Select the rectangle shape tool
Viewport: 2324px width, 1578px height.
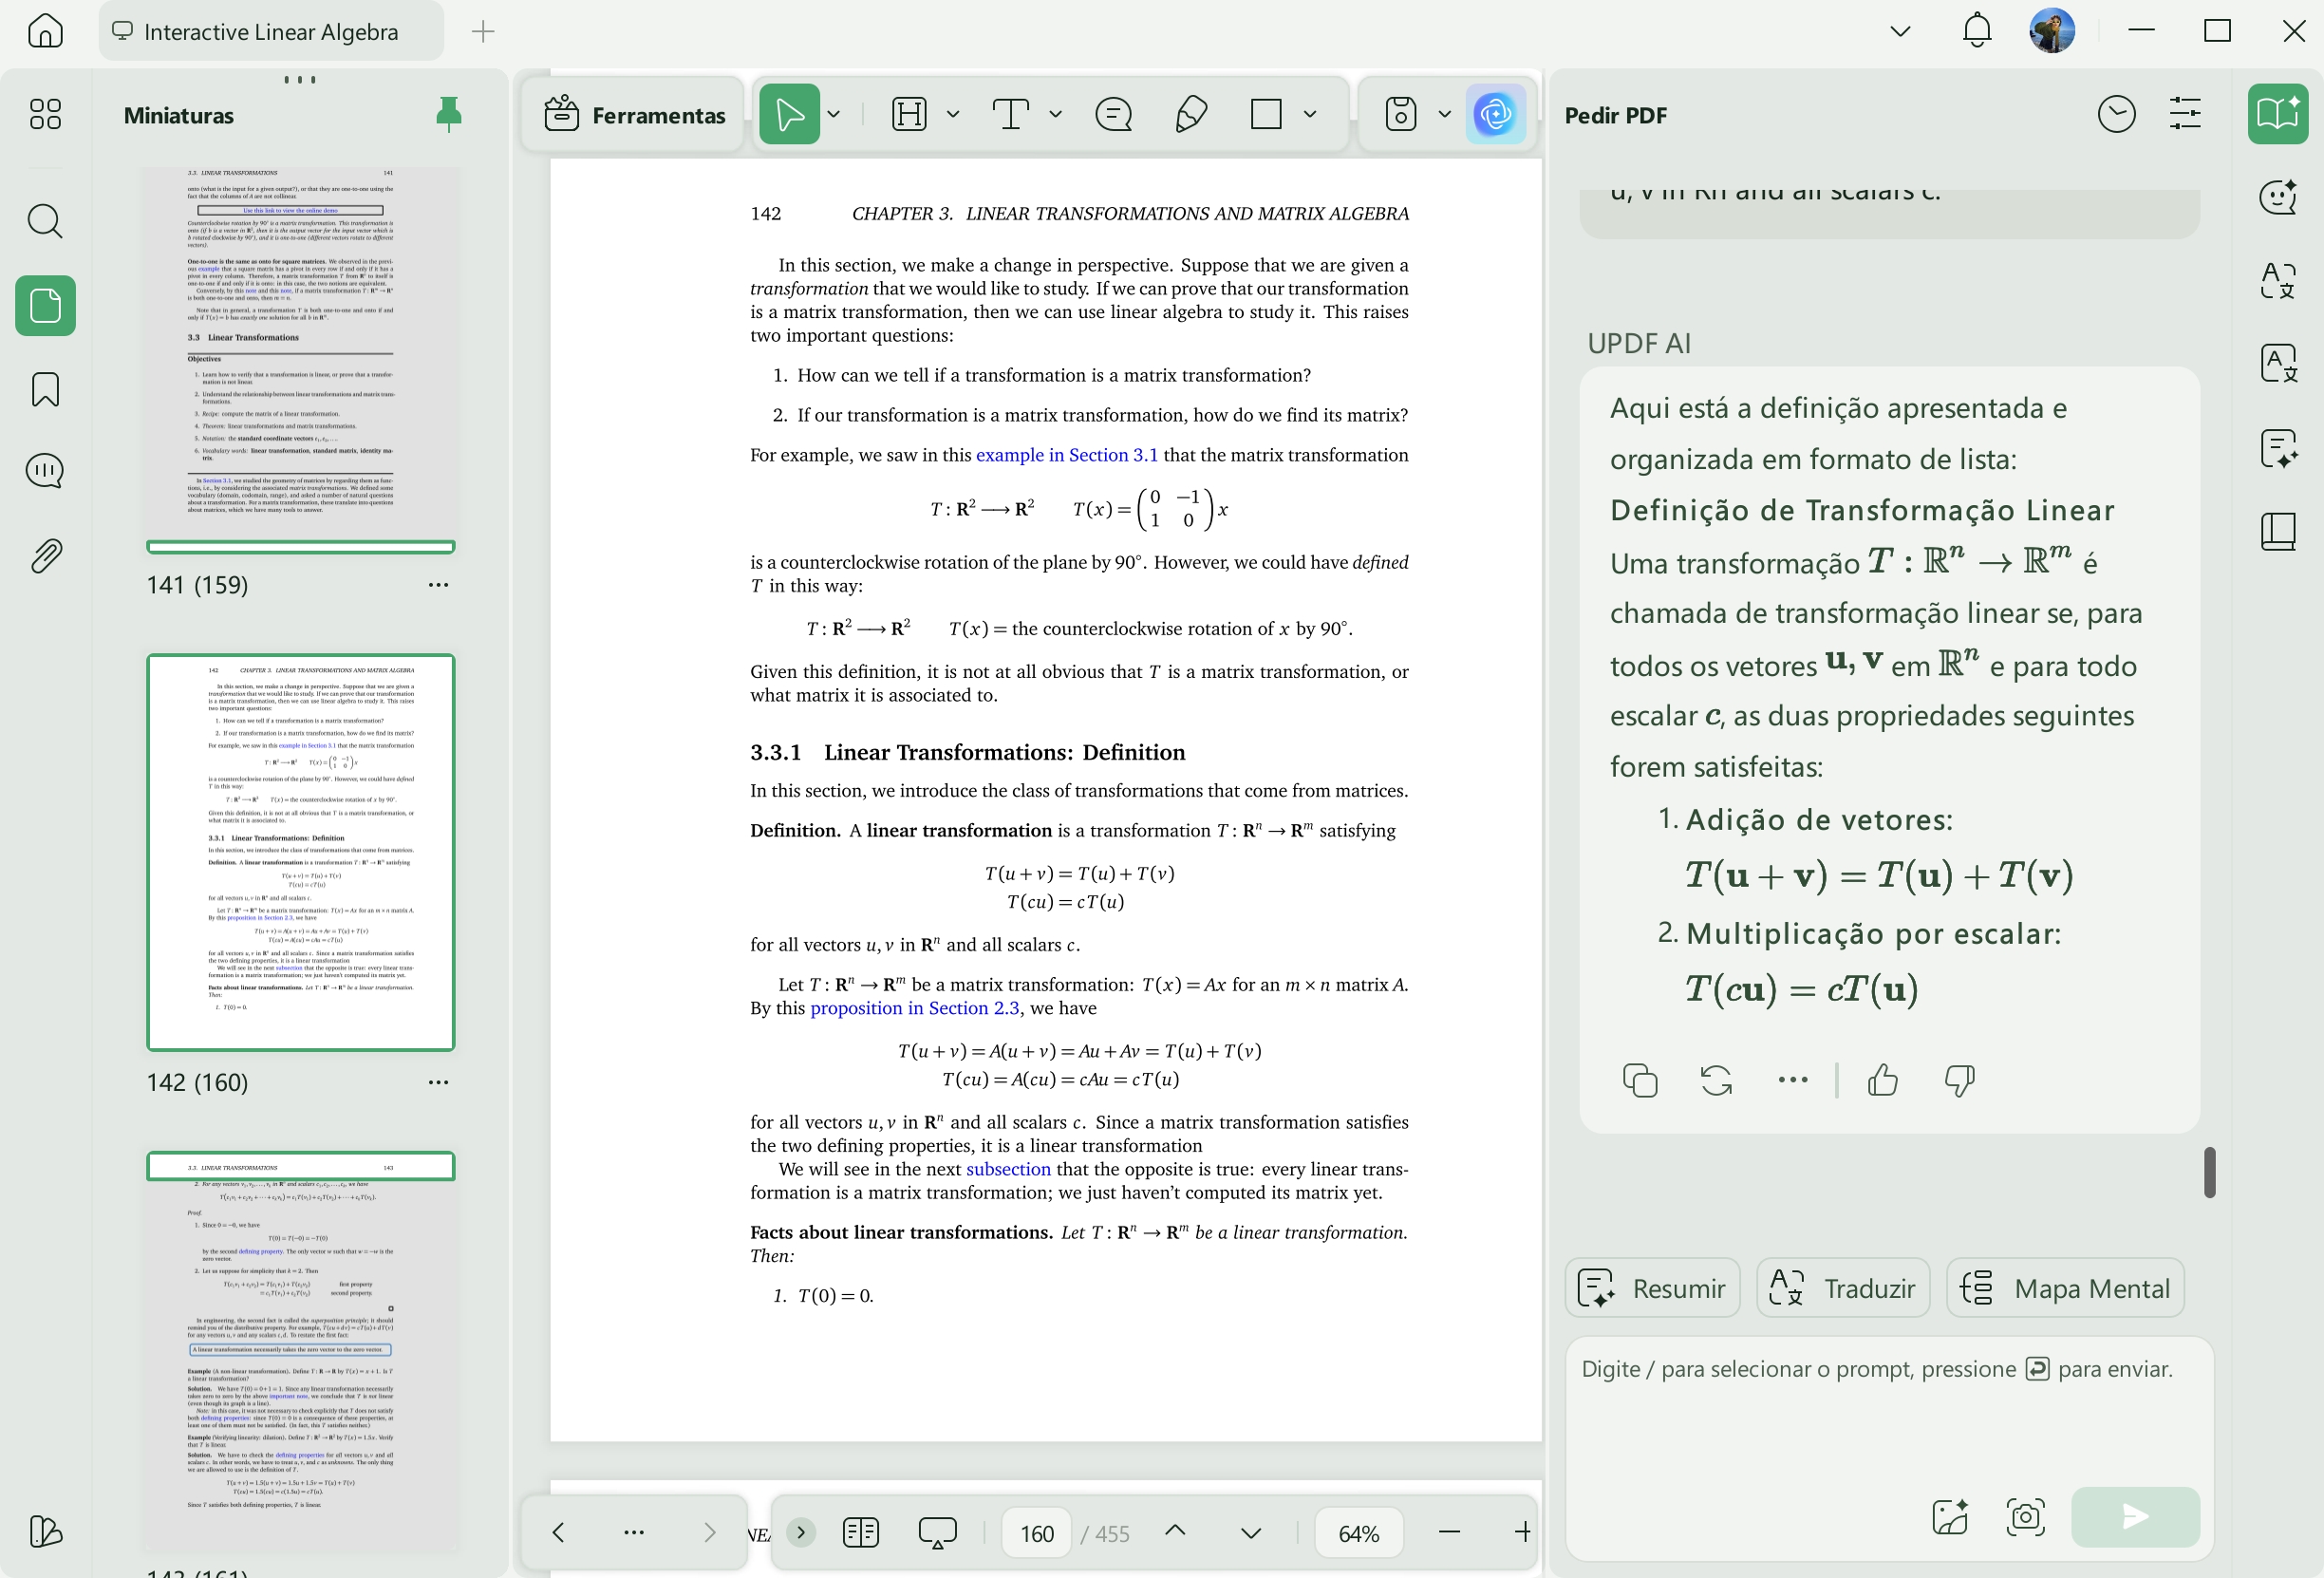(1266, 114)
